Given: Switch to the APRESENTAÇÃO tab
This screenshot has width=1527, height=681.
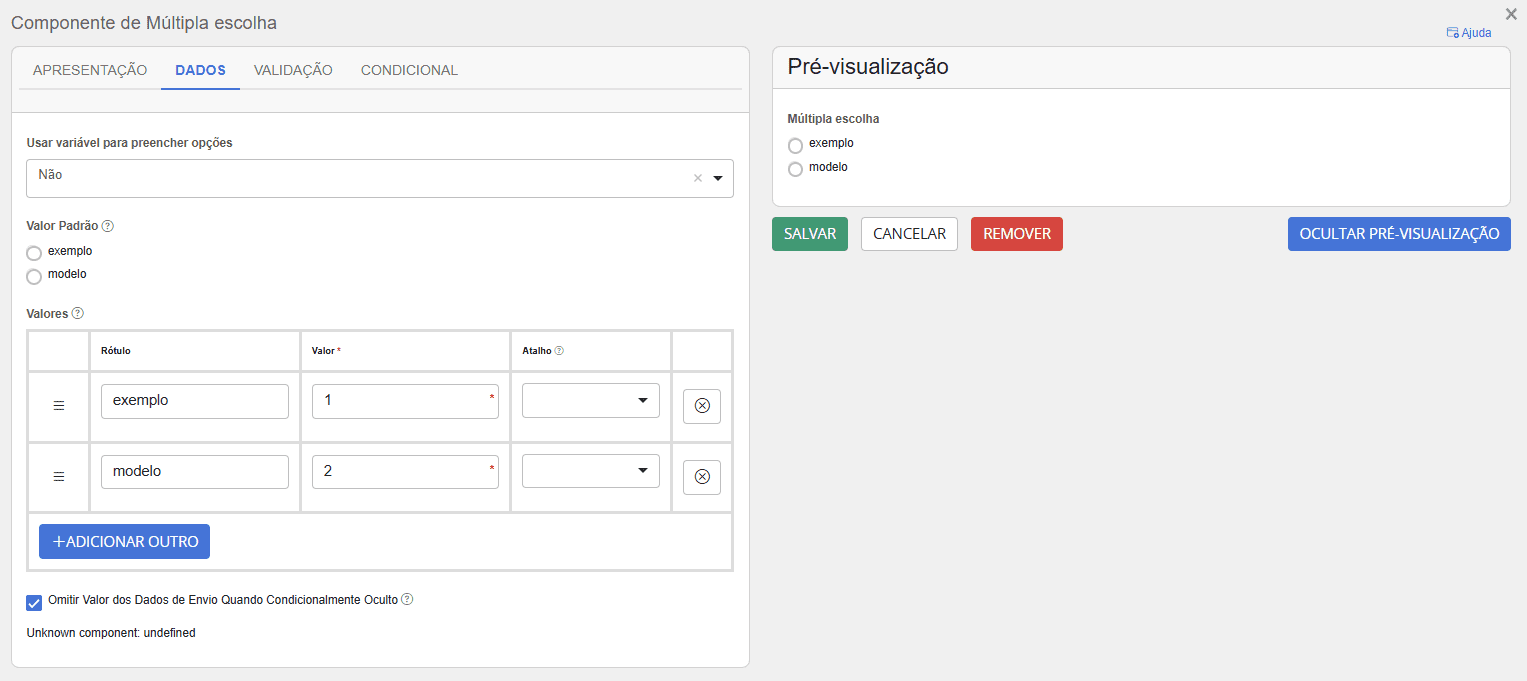Looking at the screenshot, I should pyautogui.click(x=90, y=70).
